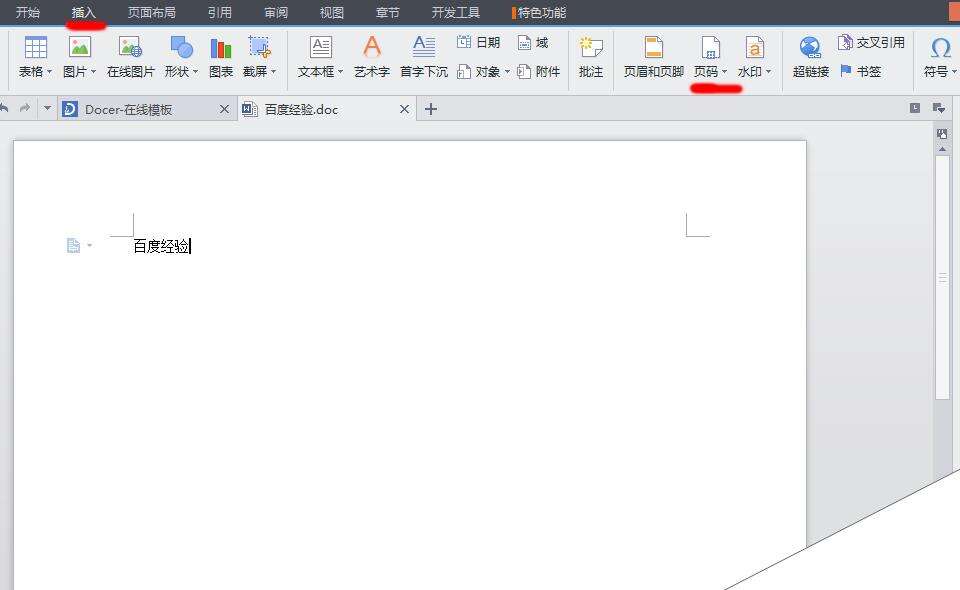
Task: Click the vertical scrollbar up arrow
Action: [942, 149]
